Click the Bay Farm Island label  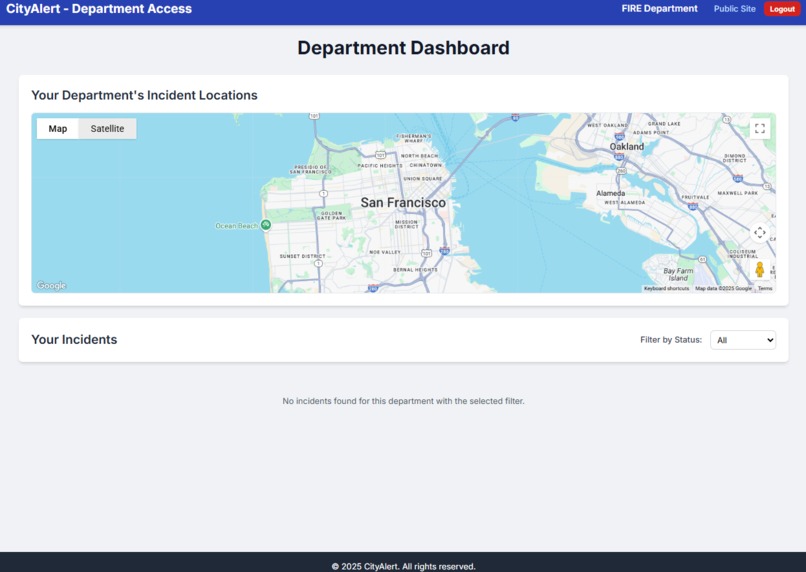tap(678, 274)
